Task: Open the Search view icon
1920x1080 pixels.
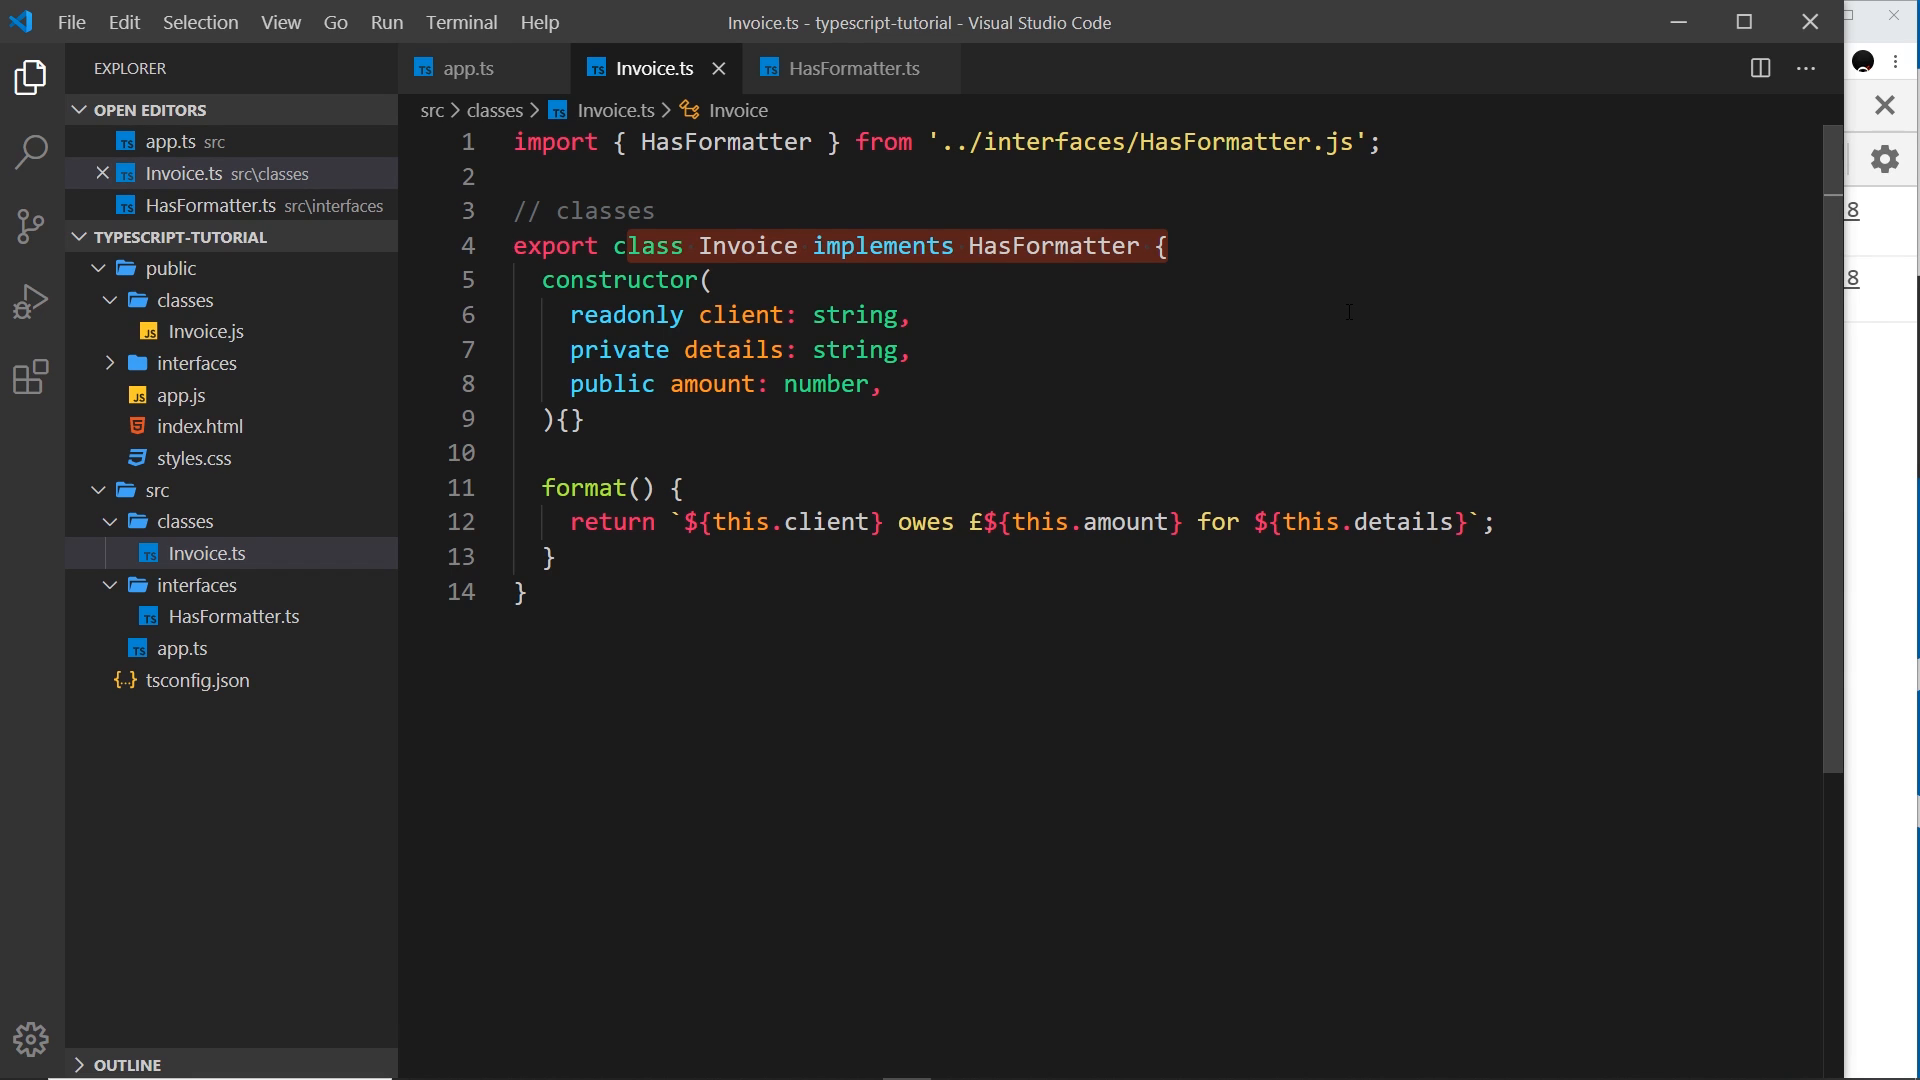Action: coord(31,152)
